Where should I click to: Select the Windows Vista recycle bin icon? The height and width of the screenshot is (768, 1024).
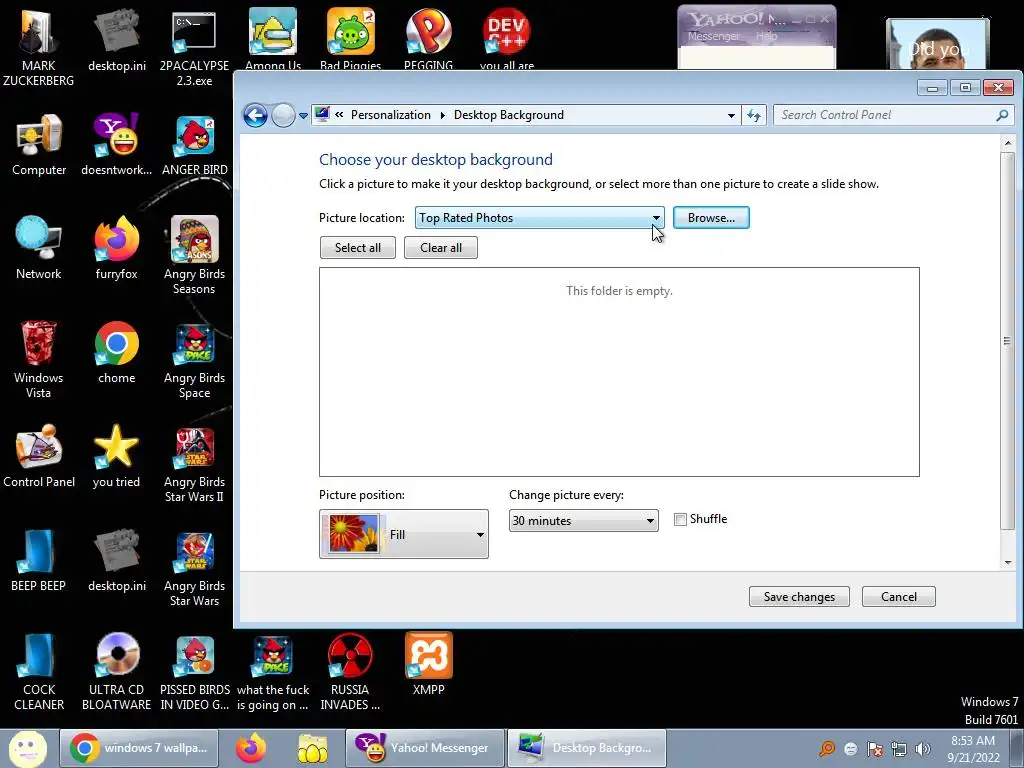39,359
